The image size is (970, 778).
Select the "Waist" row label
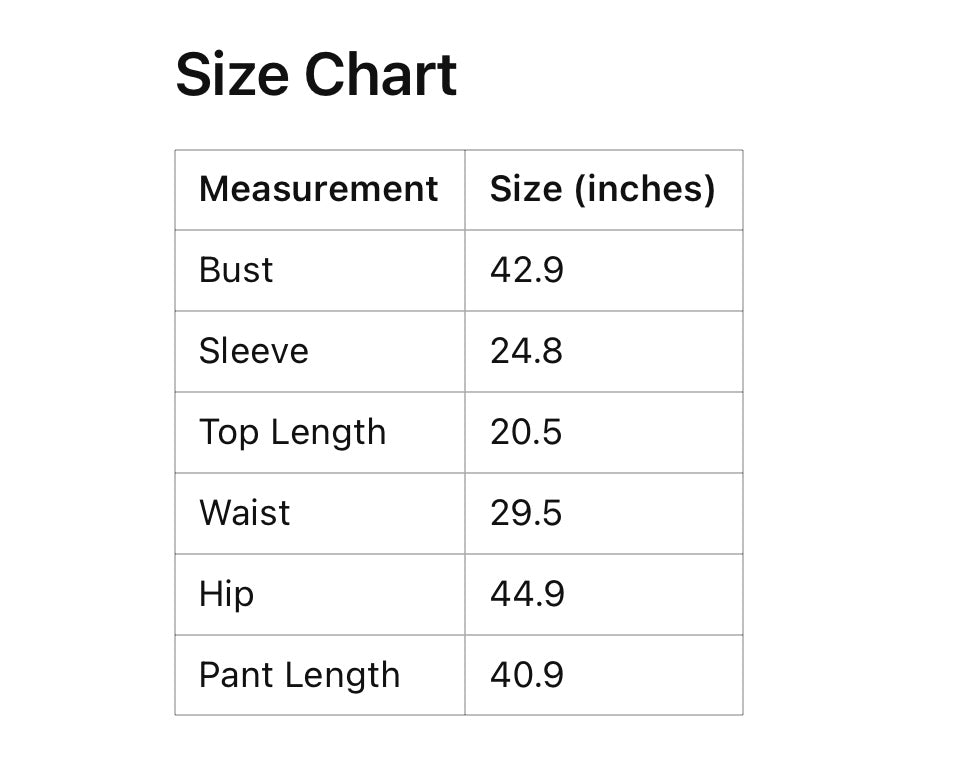[245, 513]
